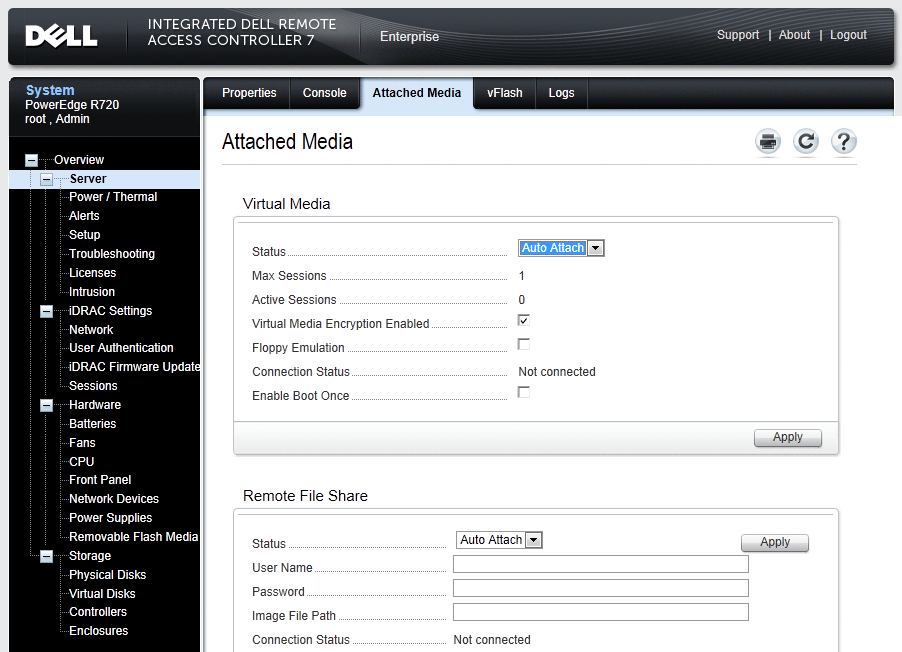Log out via the Logout link
This screenshot has width=902, height=652.
tap(849, 35)
